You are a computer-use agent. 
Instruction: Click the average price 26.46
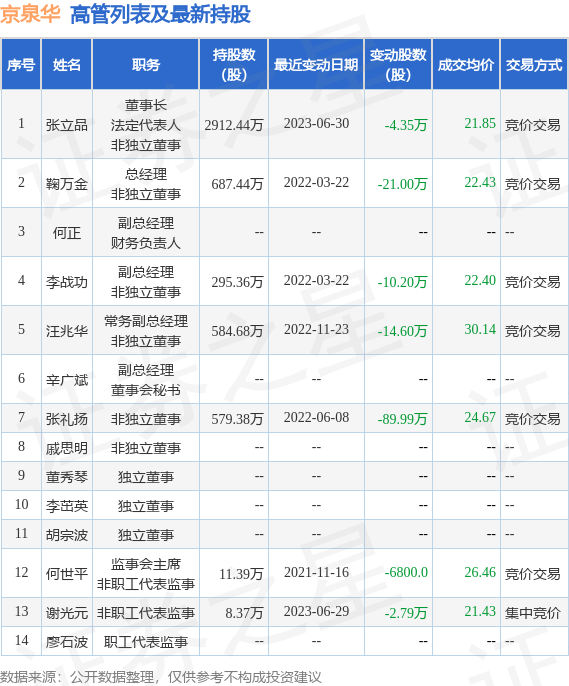click(480, 572)
